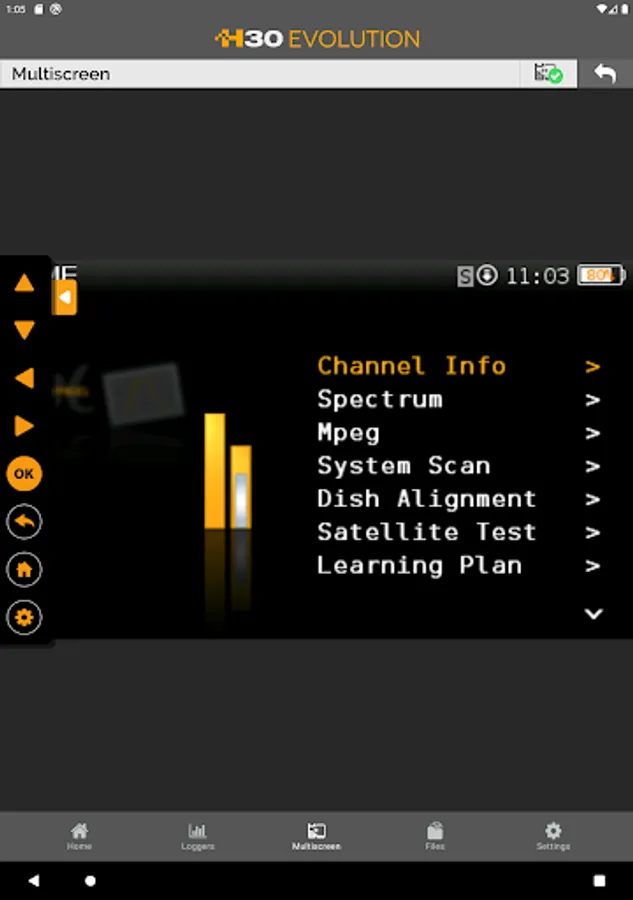Tap the orange right arrow control
The image size is (633, 900).
(x=24, y=426)
